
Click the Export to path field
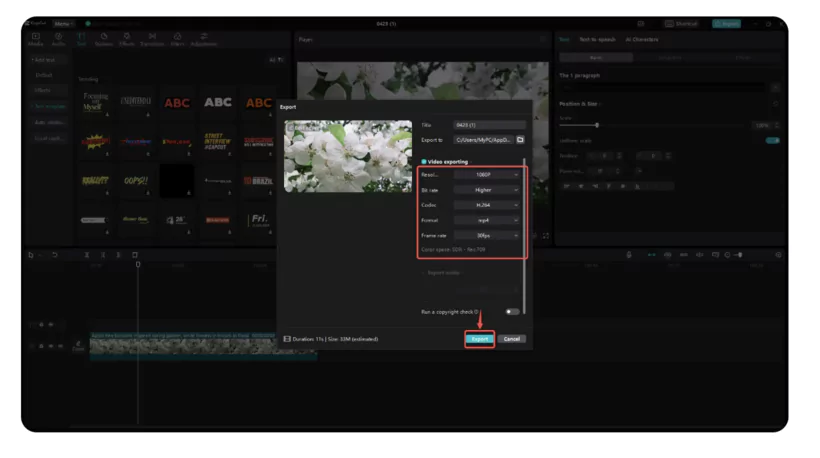(x=484, y=140)
